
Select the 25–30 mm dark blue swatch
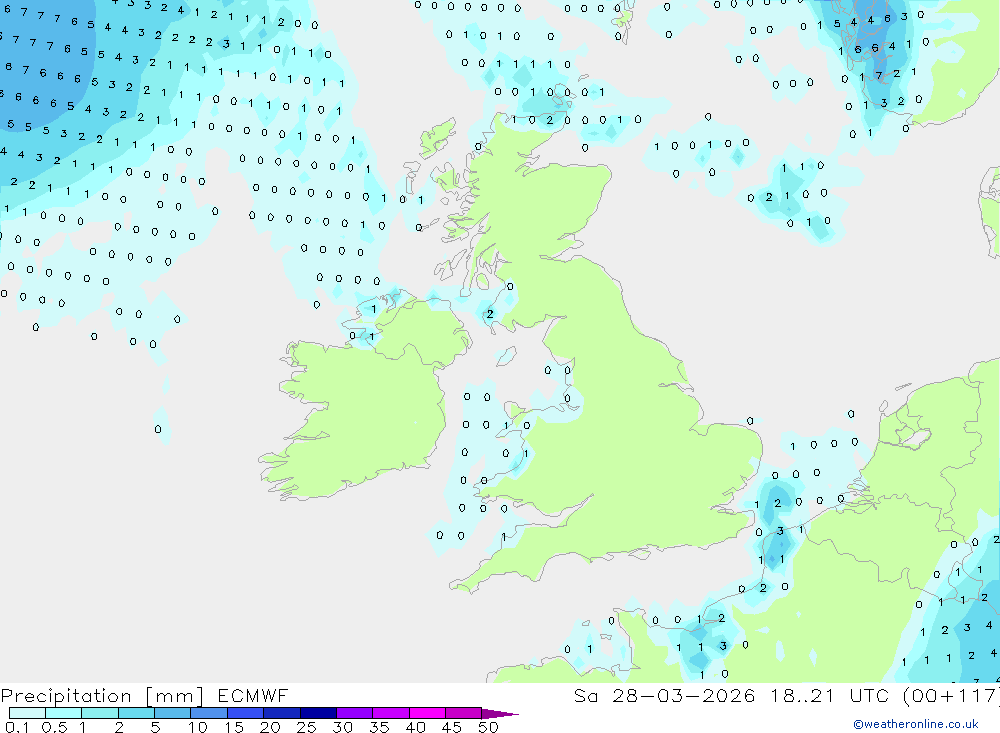point(318,713)
